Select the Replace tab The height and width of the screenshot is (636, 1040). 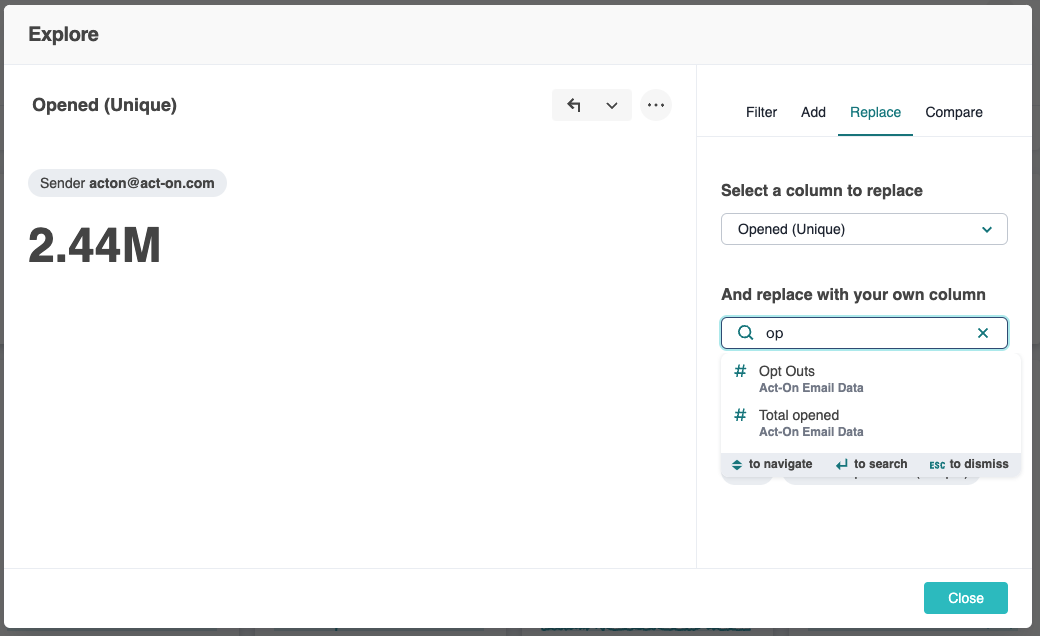tap(876, 112)
